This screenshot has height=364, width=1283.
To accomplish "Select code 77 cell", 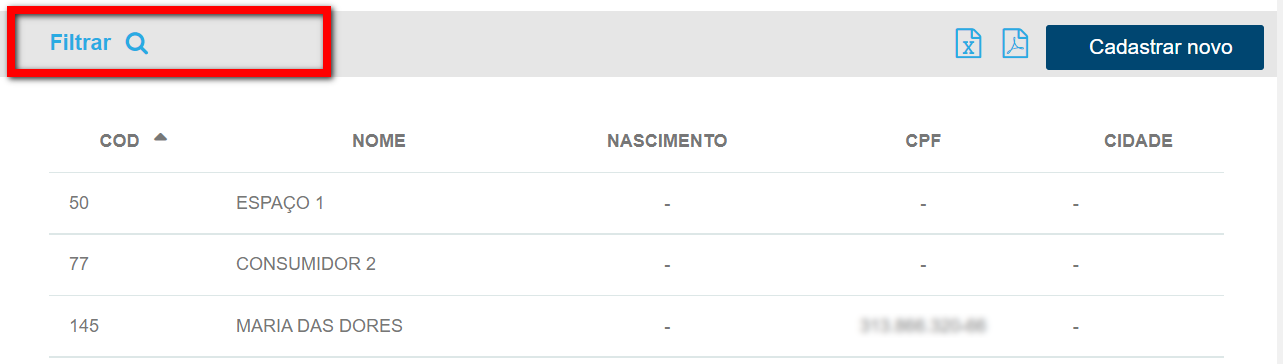I will (x=78, y=264).
